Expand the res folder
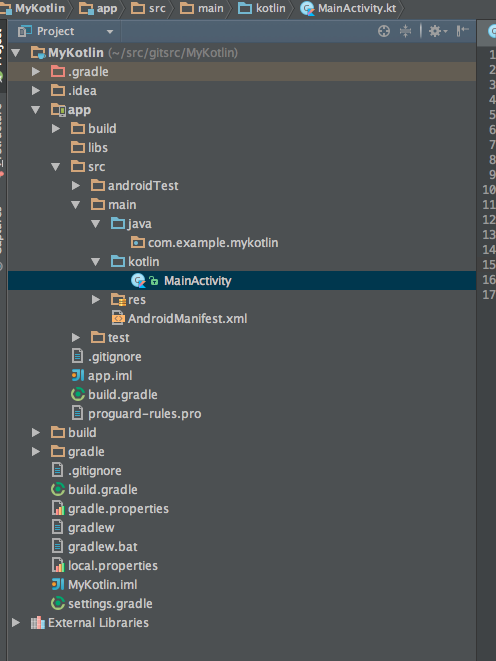This screenshot has height=661, width=496. click(96, 300)
